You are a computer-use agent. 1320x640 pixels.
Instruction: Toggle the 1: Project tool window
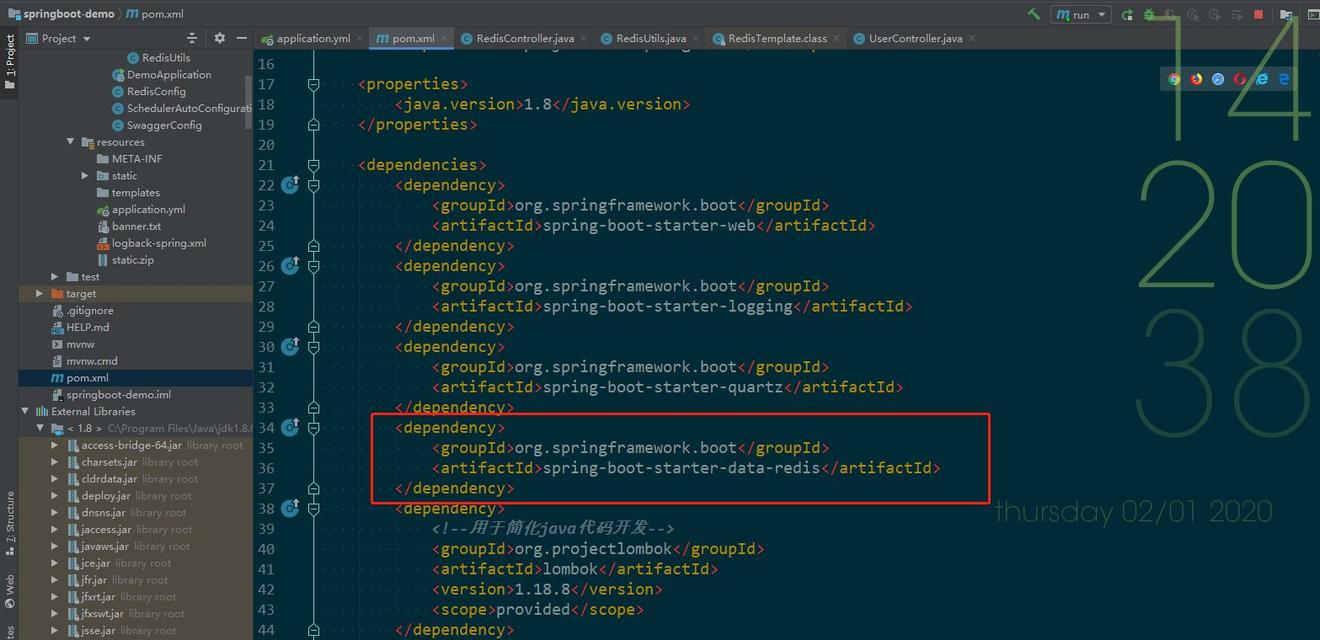[10, 62]
